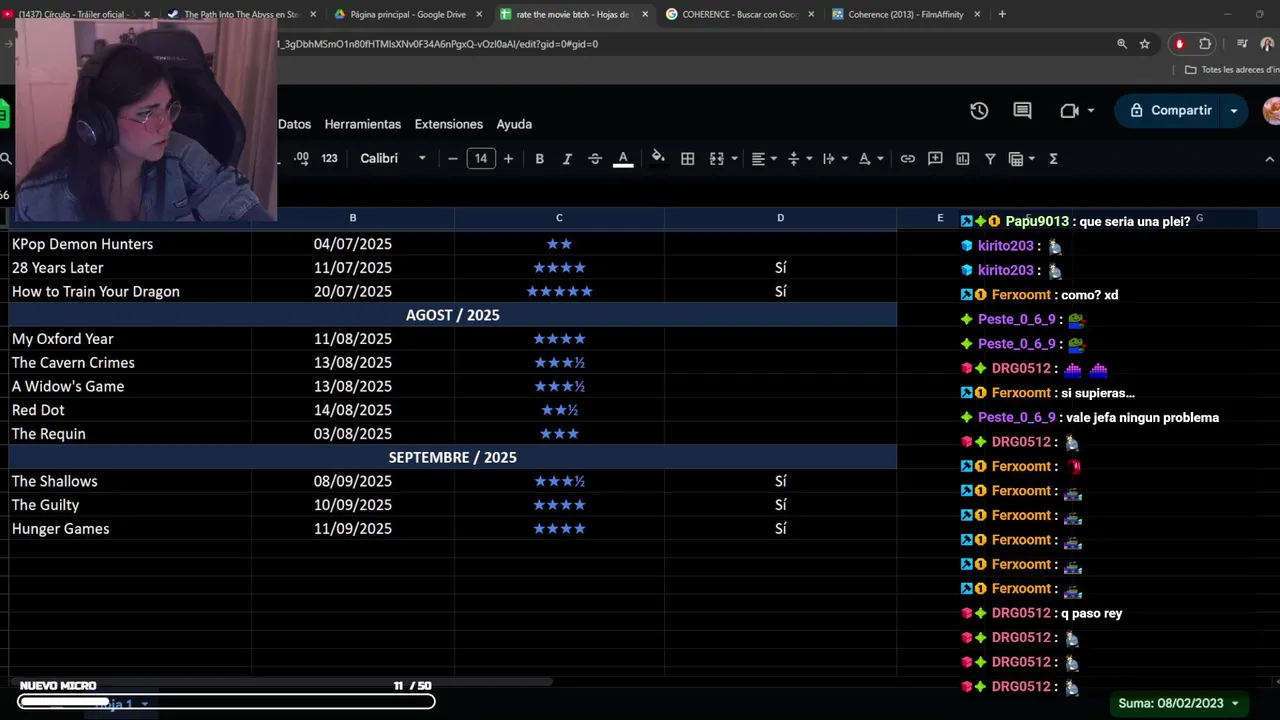Switch to Coherence FilmAffinity tab
This screenshot has width=1280, height=720.
905,14
